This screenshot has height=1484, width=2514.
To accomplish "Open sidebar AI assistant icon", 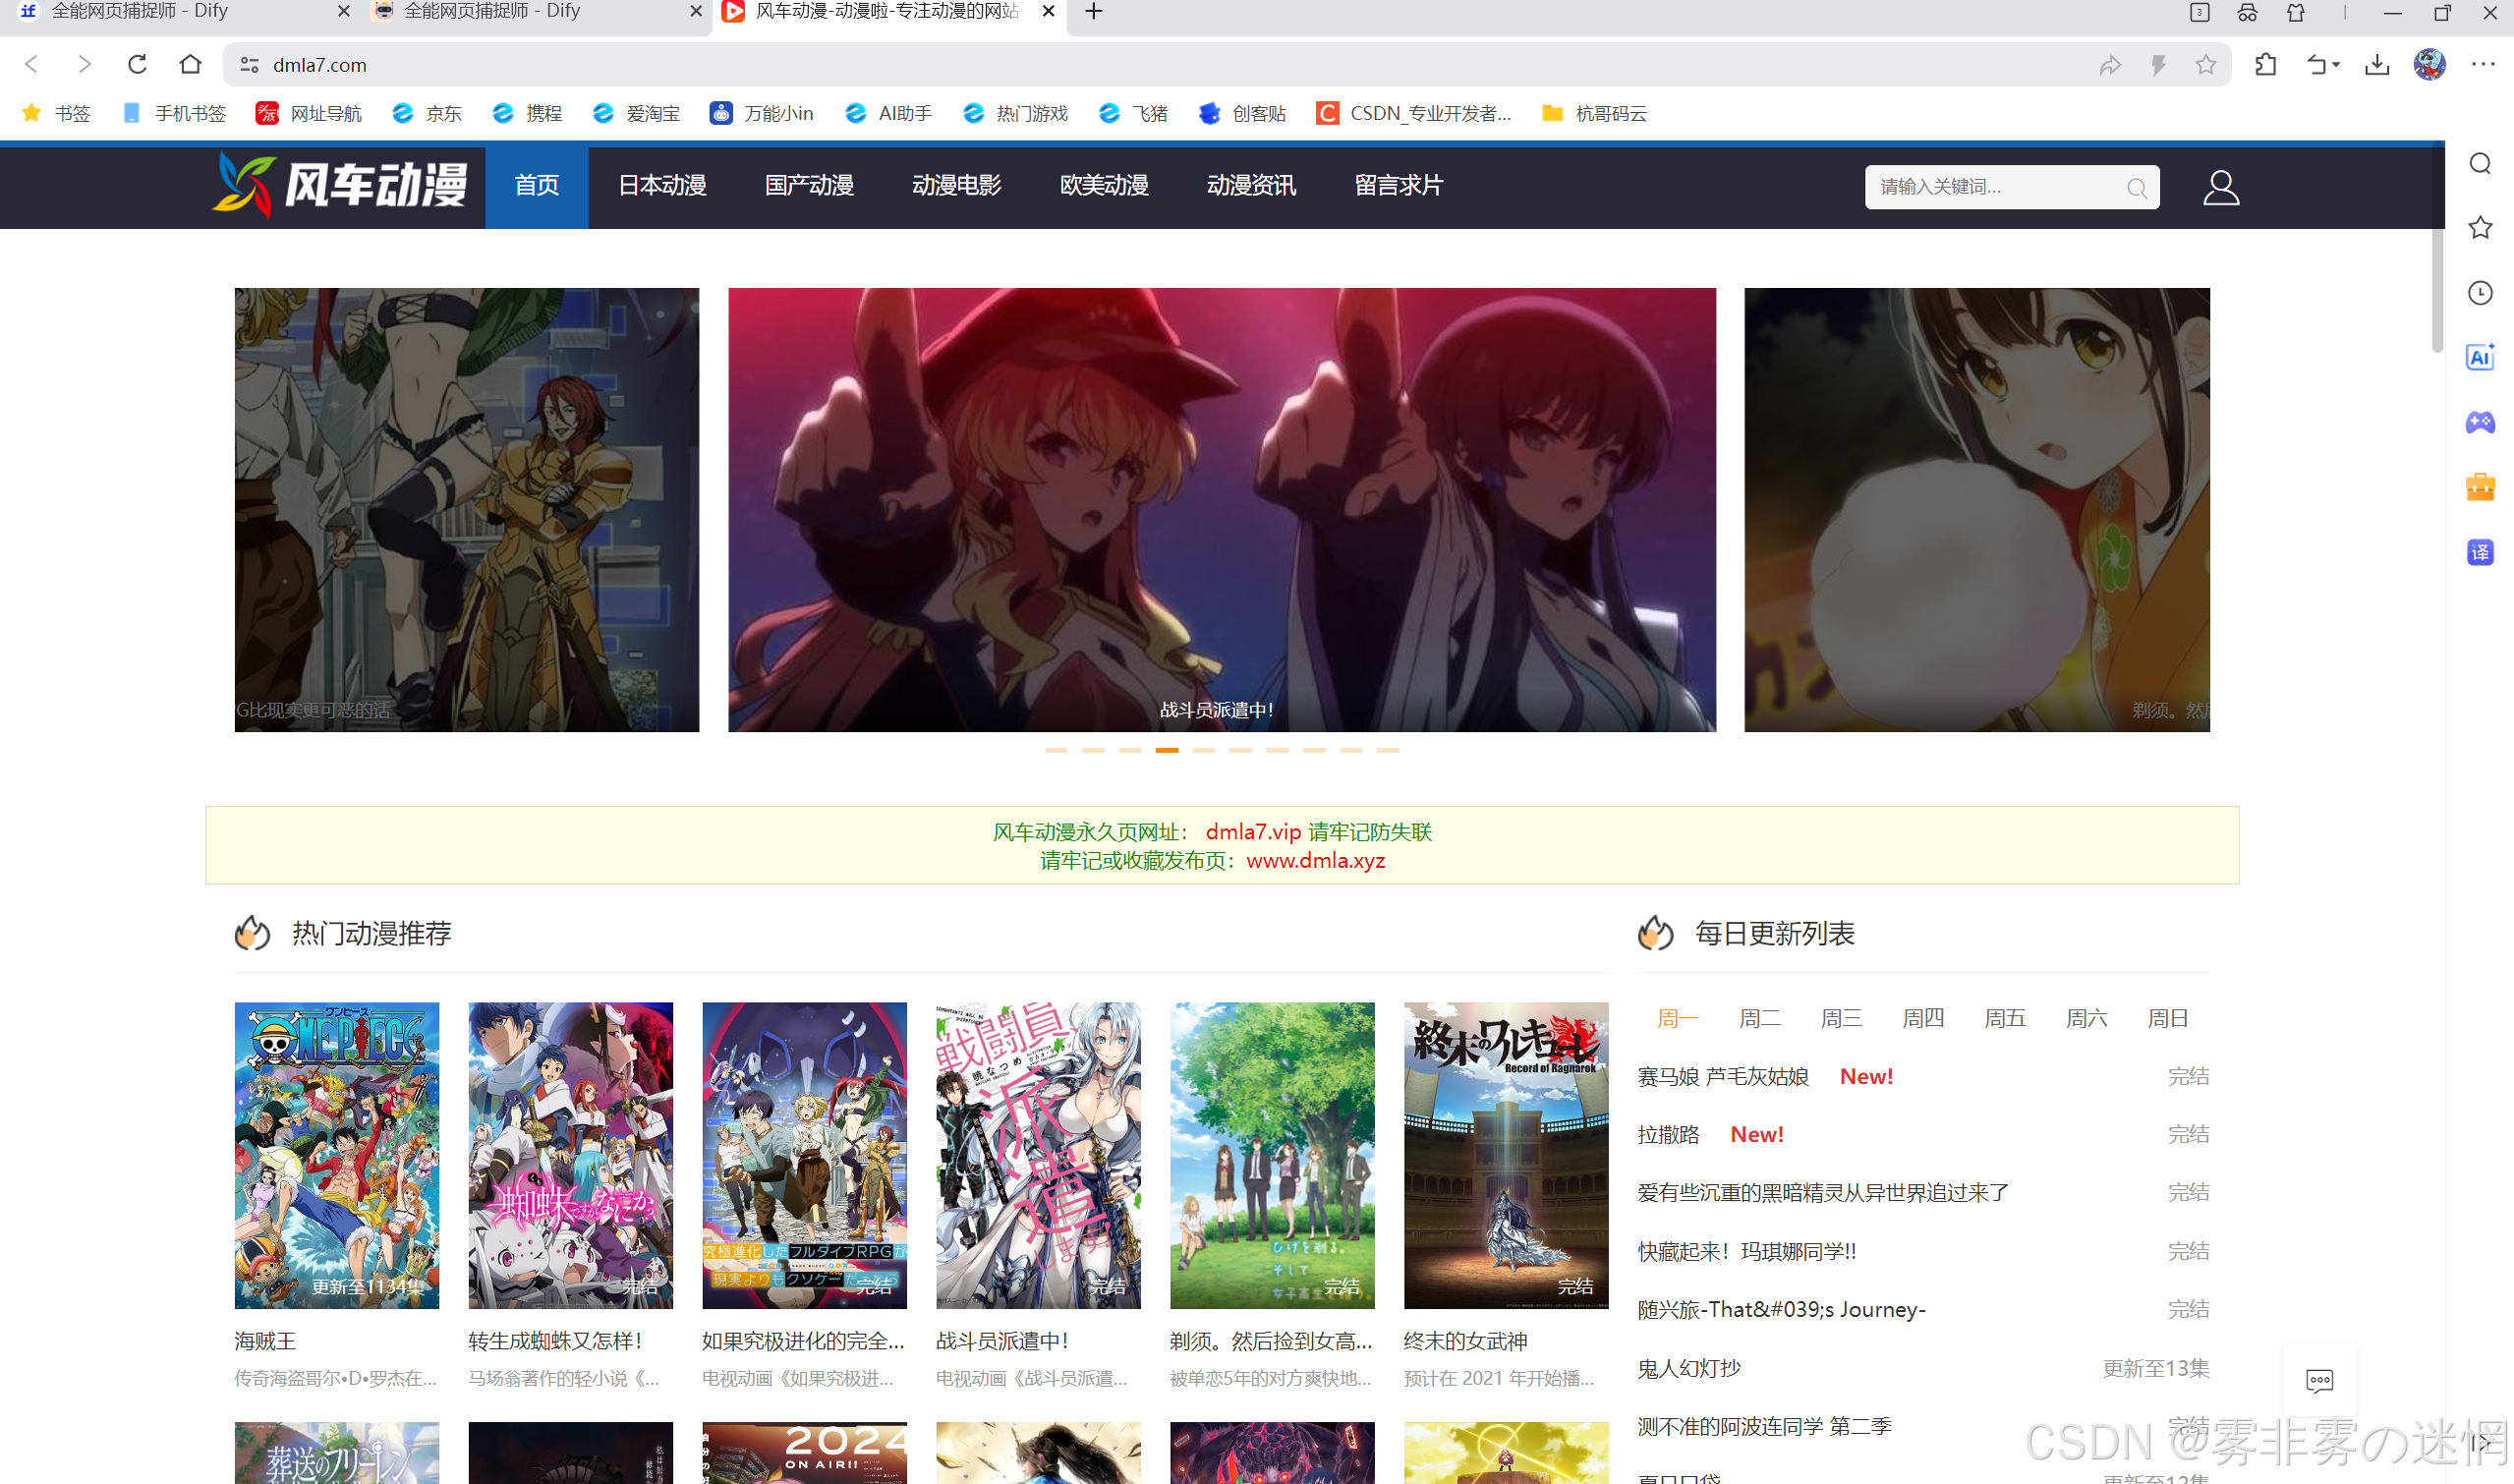I will tap(2480, 357).
